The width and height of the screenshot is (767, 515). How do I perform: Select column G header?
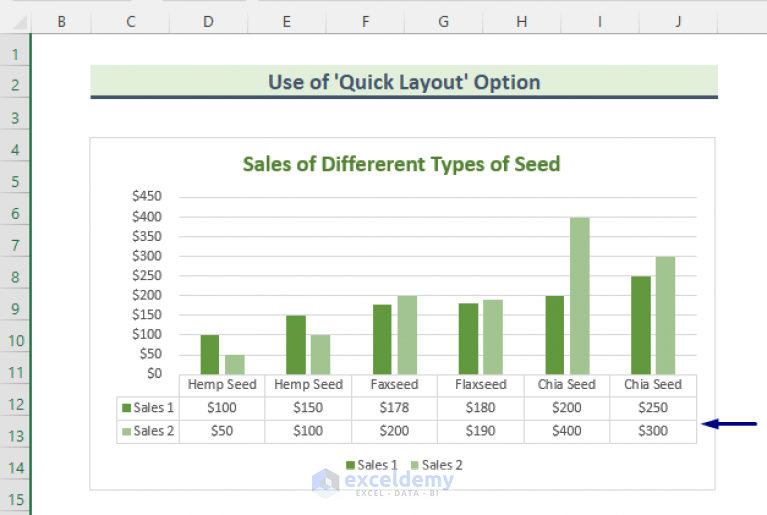click(x=444, y=22)
